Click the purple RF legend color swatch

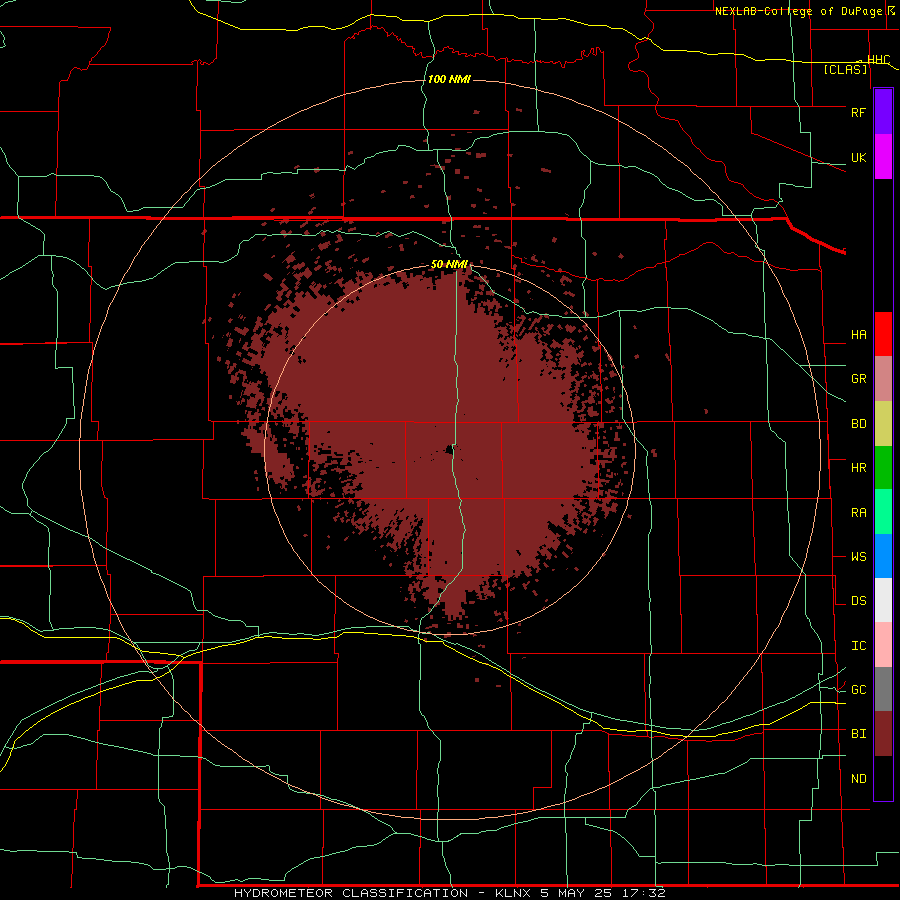[x=883, y=112]
